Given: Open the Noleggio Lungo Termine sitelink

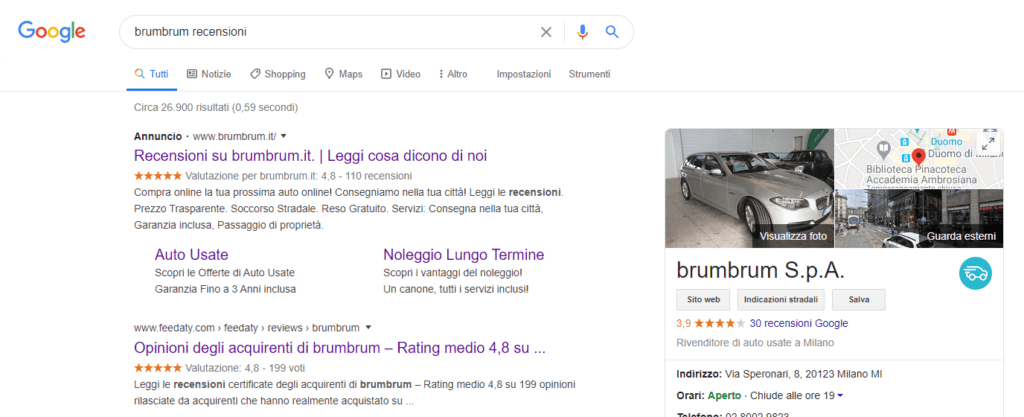Looking at the screenshot, I should 464,255.
